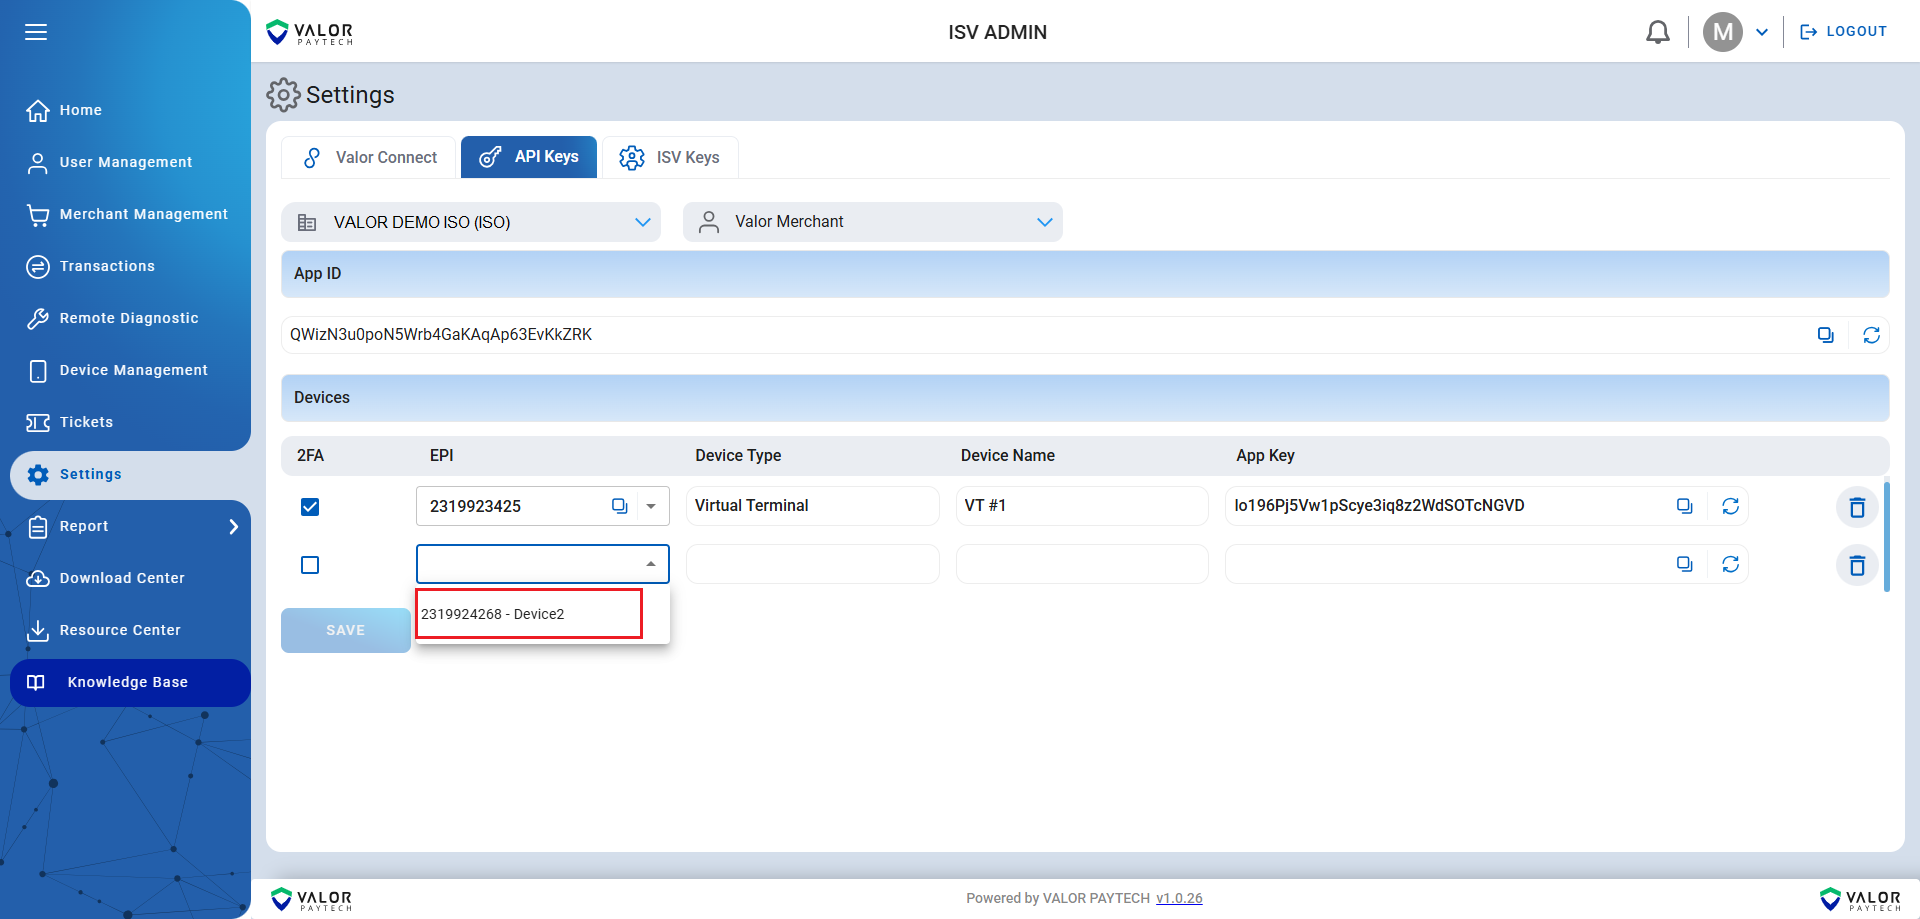Copy the VT #1 App Key
1920x919 pixels.
pyautogui.click(x=1685, y=506)
